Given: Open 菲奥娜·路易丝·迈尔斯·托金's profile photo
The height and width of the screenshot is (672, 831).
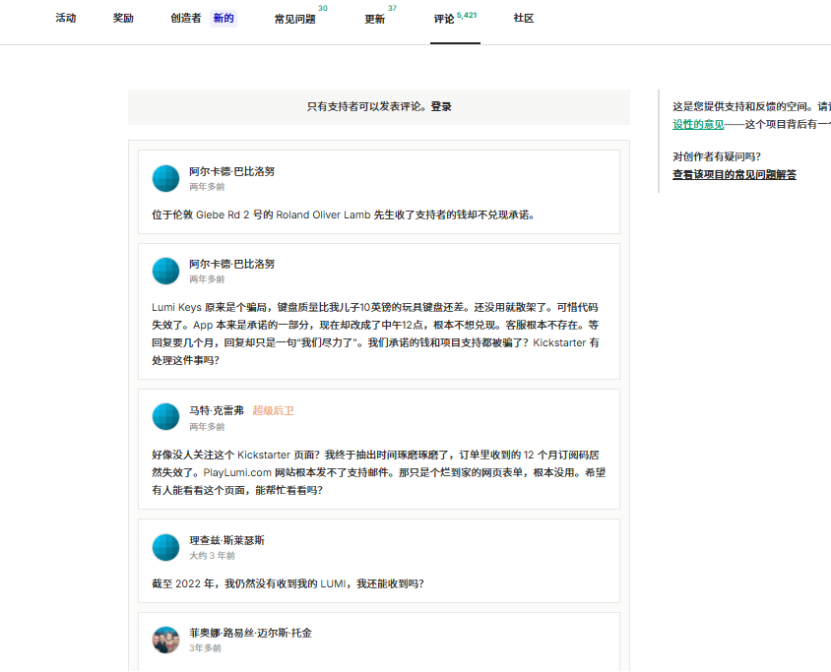Looking at the screenshot, I should tap(166, 640).
